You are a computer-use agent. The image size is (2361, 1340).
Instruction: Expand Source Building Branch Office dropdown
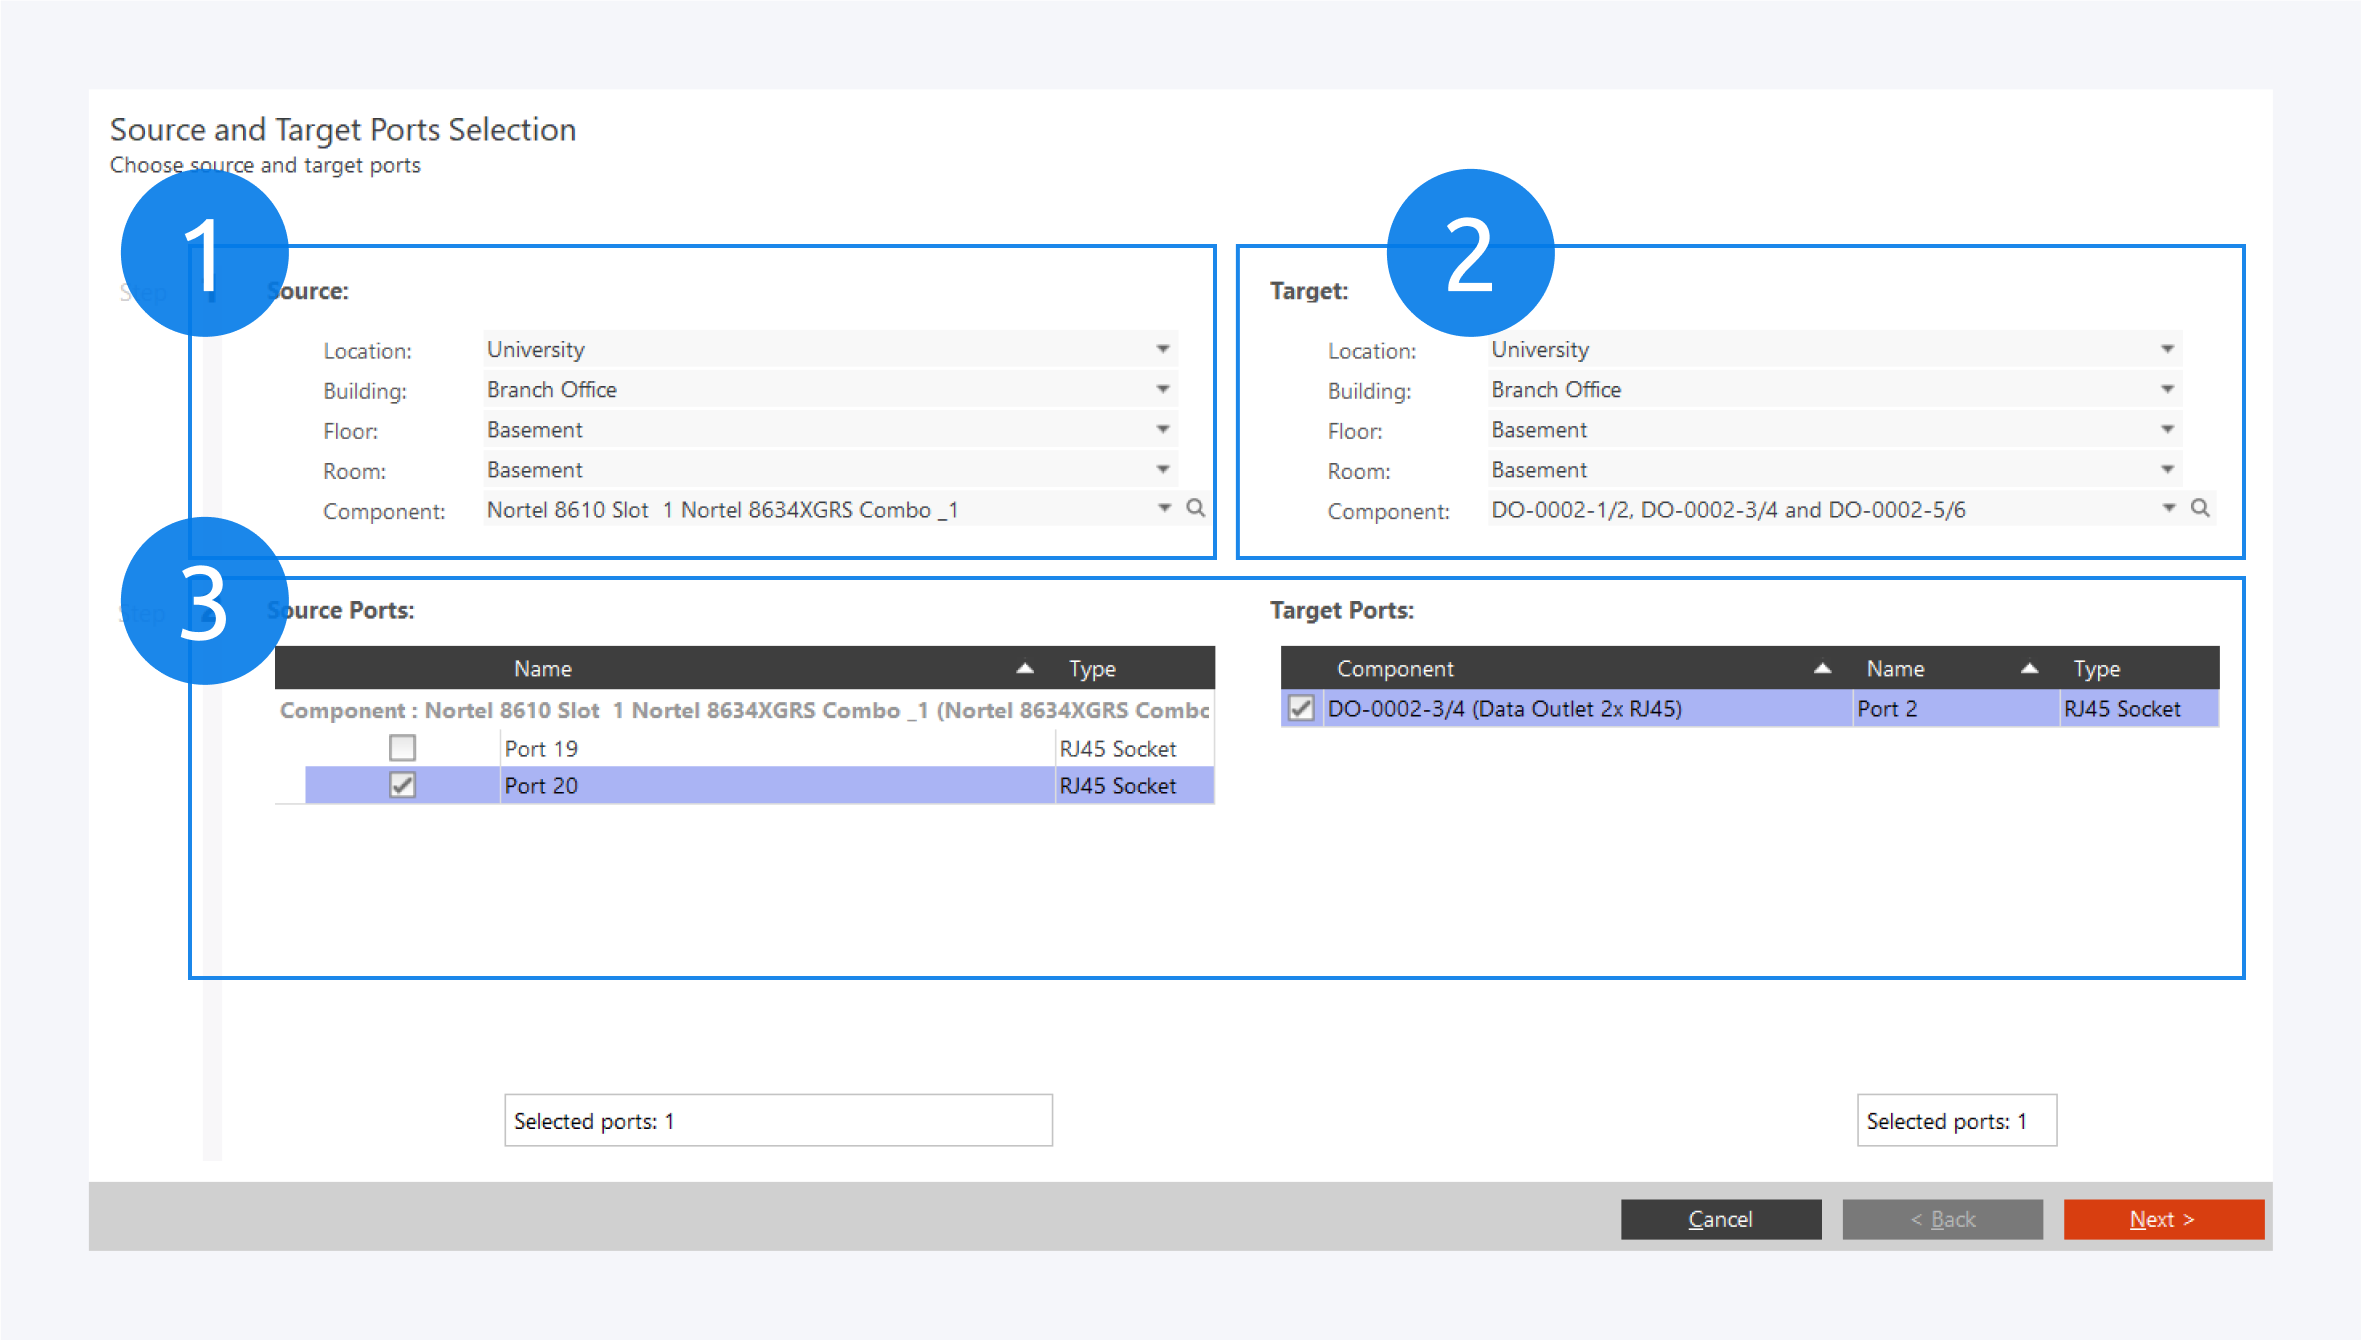[1163, 389]
